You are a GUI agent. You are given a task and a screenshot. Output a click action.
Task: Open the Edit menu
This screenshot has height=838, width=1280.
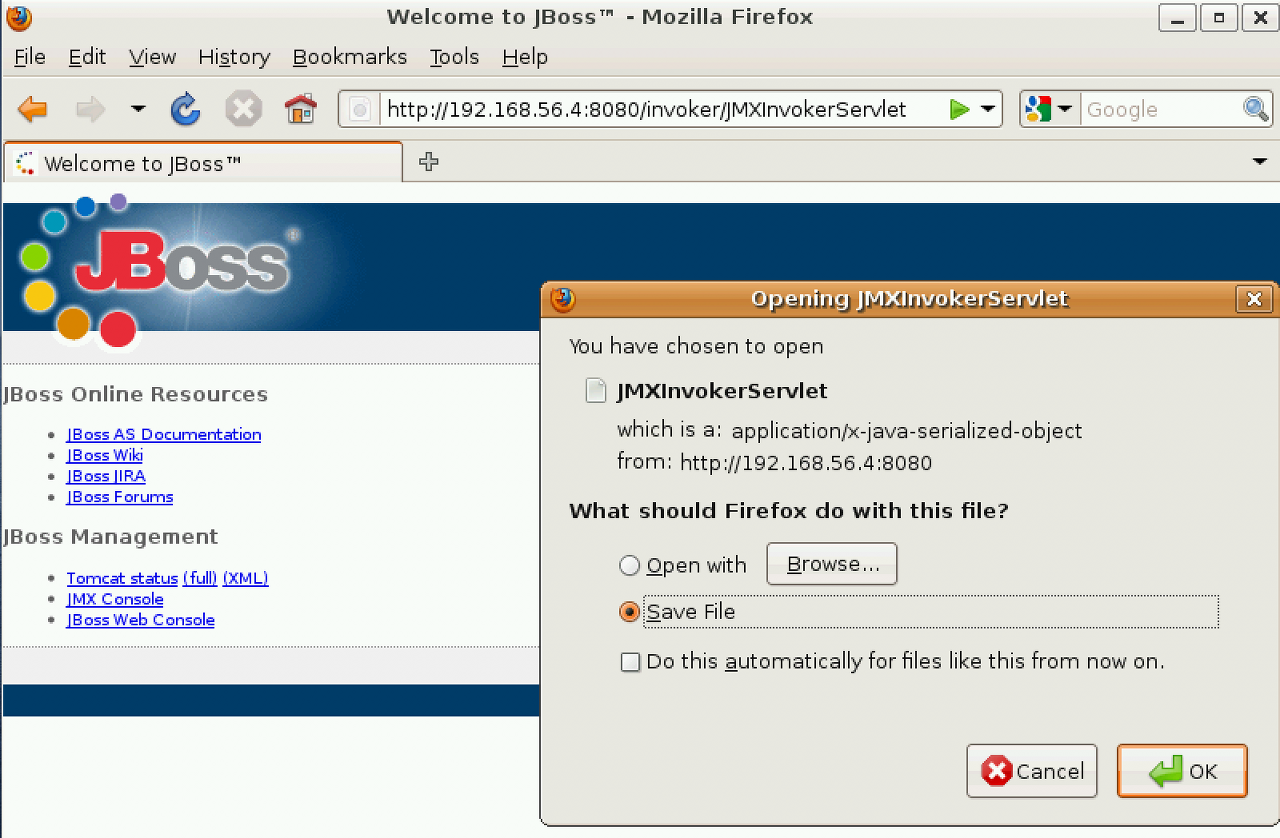point(87,57)
